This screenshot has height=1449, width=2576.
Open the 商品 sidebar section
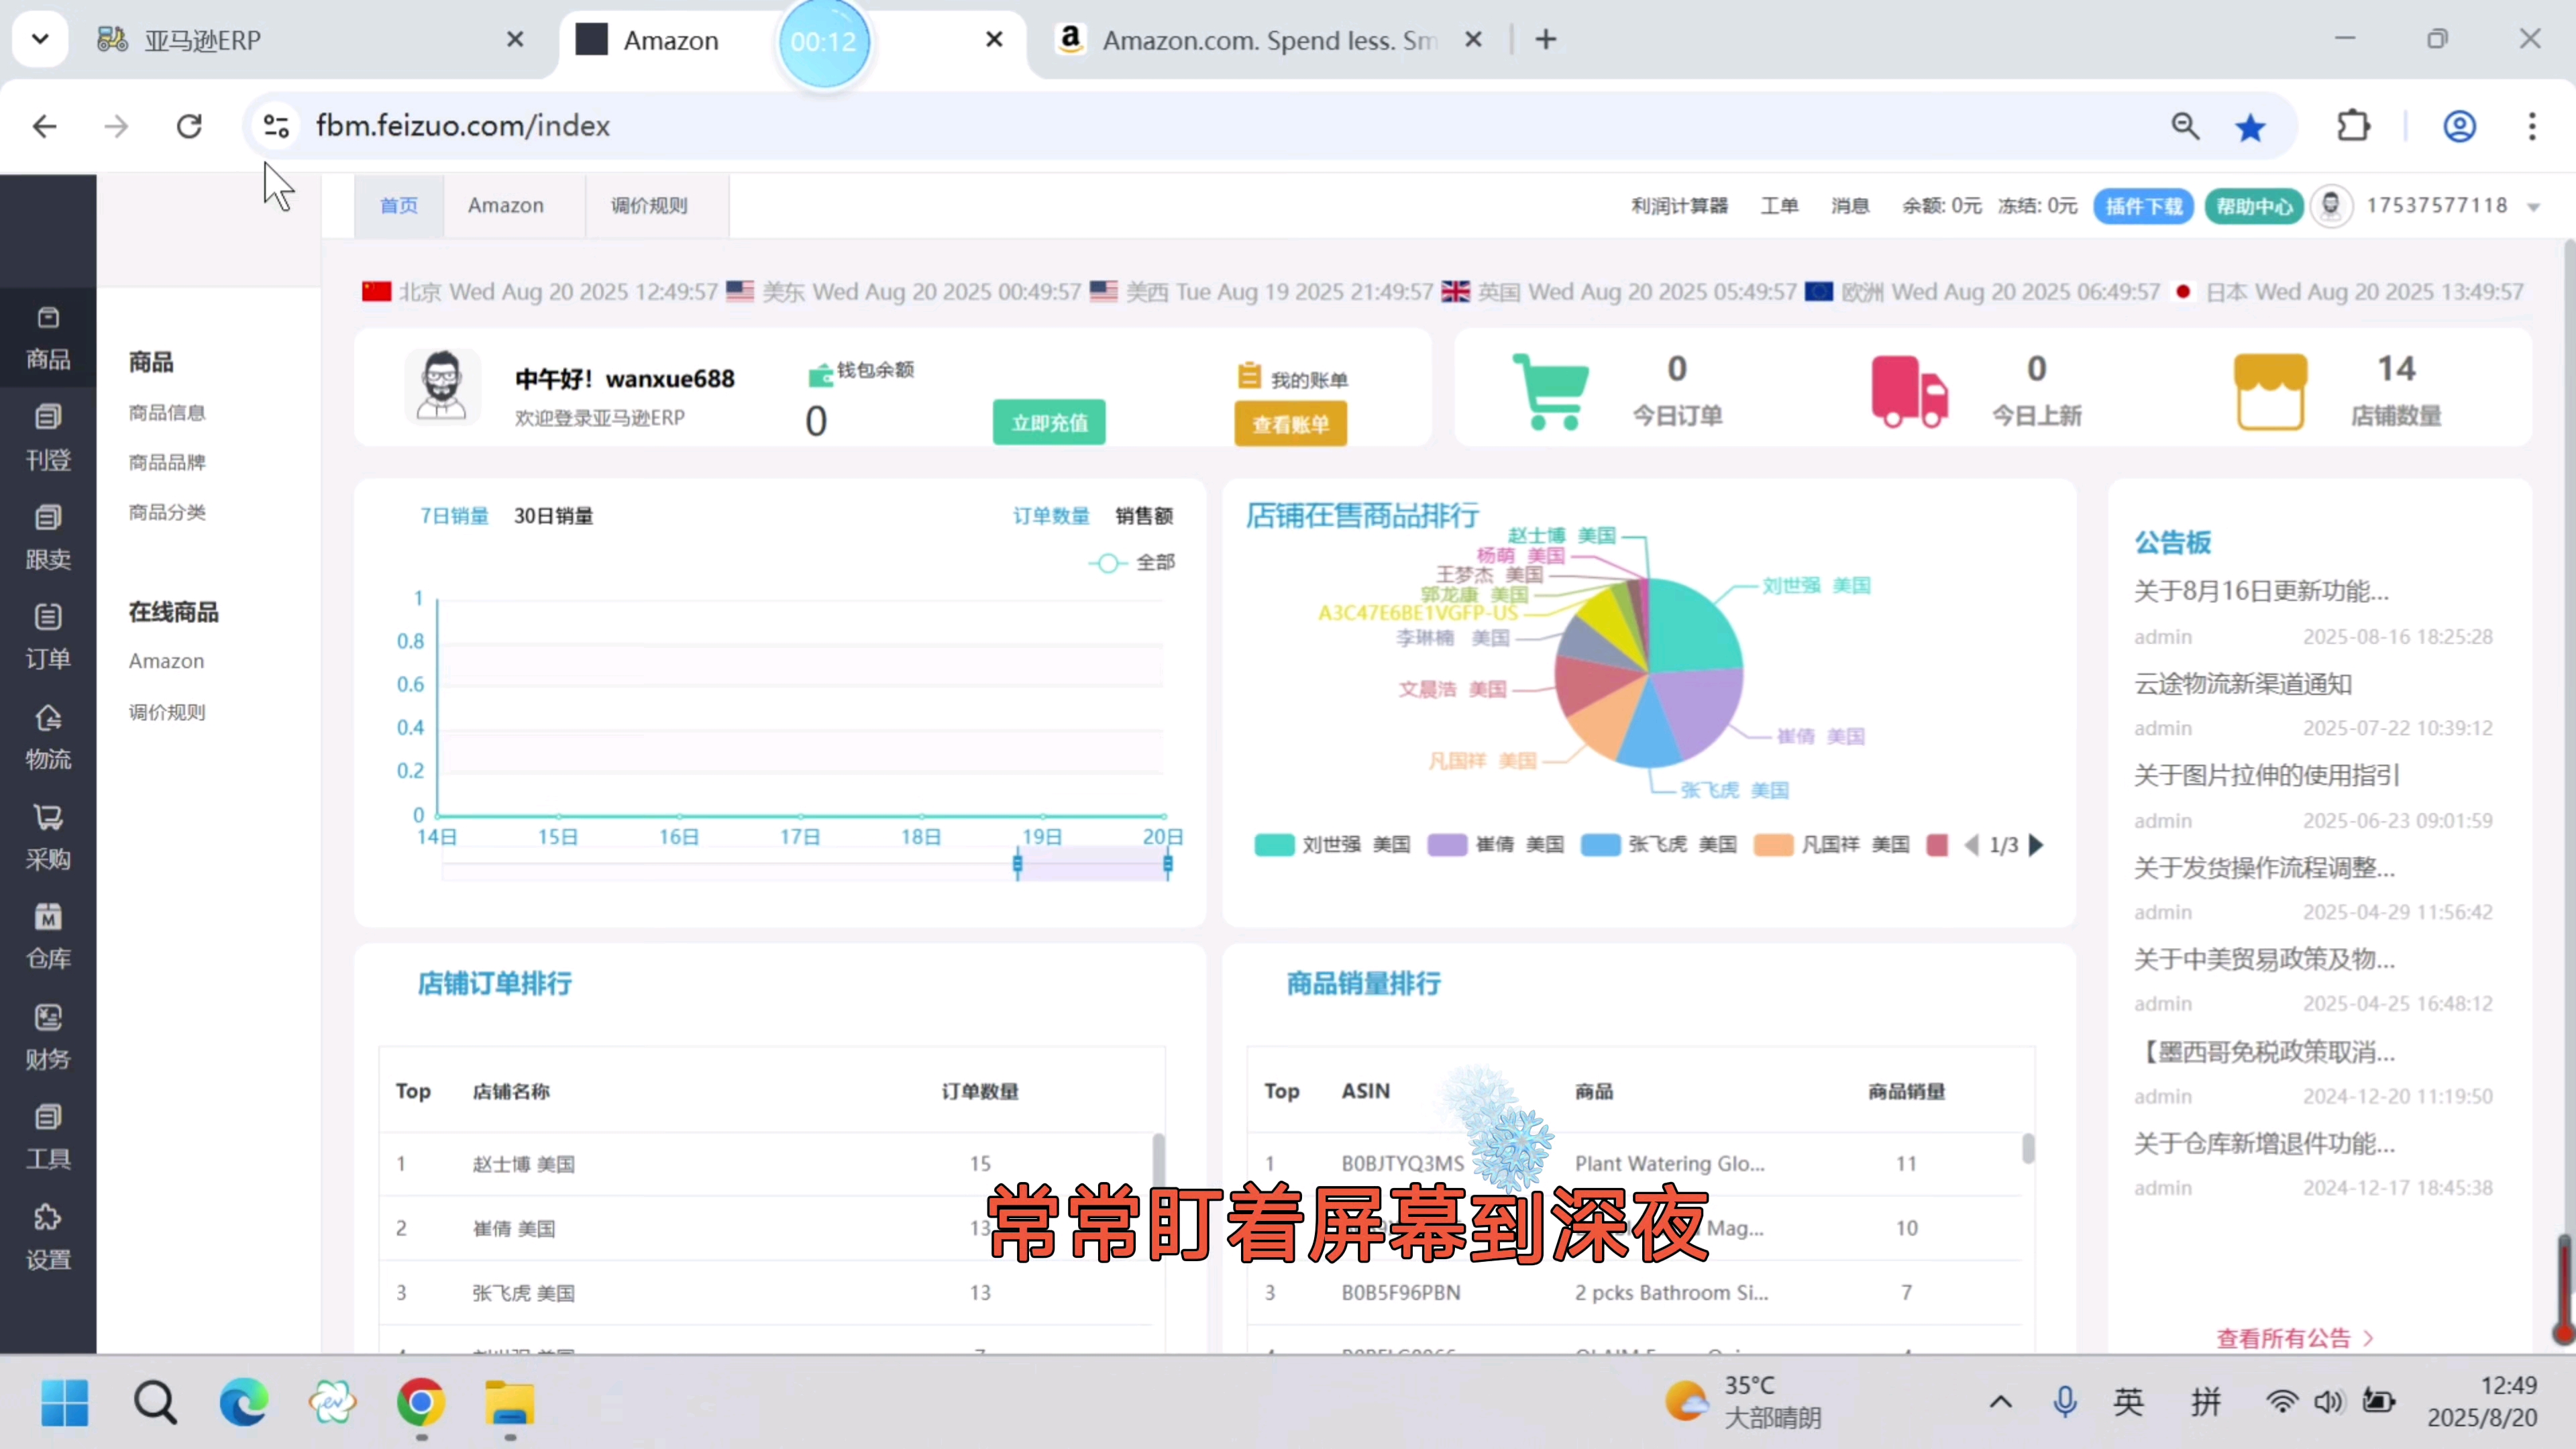[48, 338]
